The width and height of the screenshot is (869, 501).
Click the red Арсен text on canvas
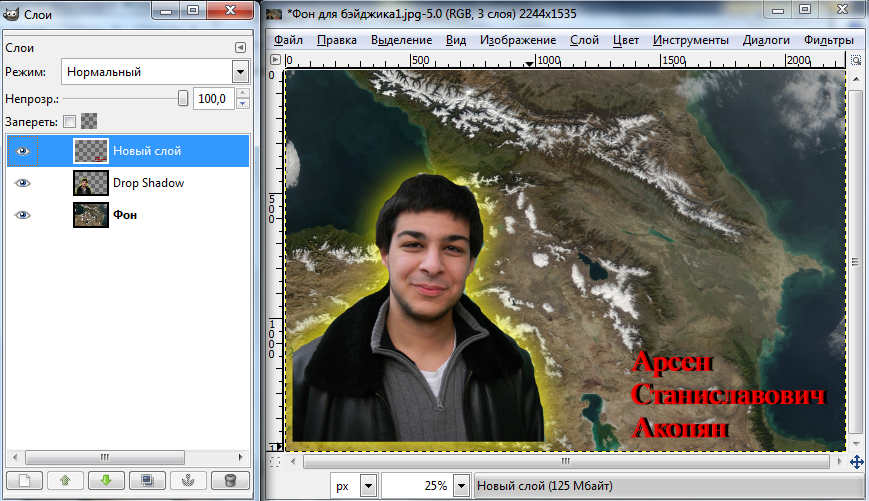tap(672, 362)
